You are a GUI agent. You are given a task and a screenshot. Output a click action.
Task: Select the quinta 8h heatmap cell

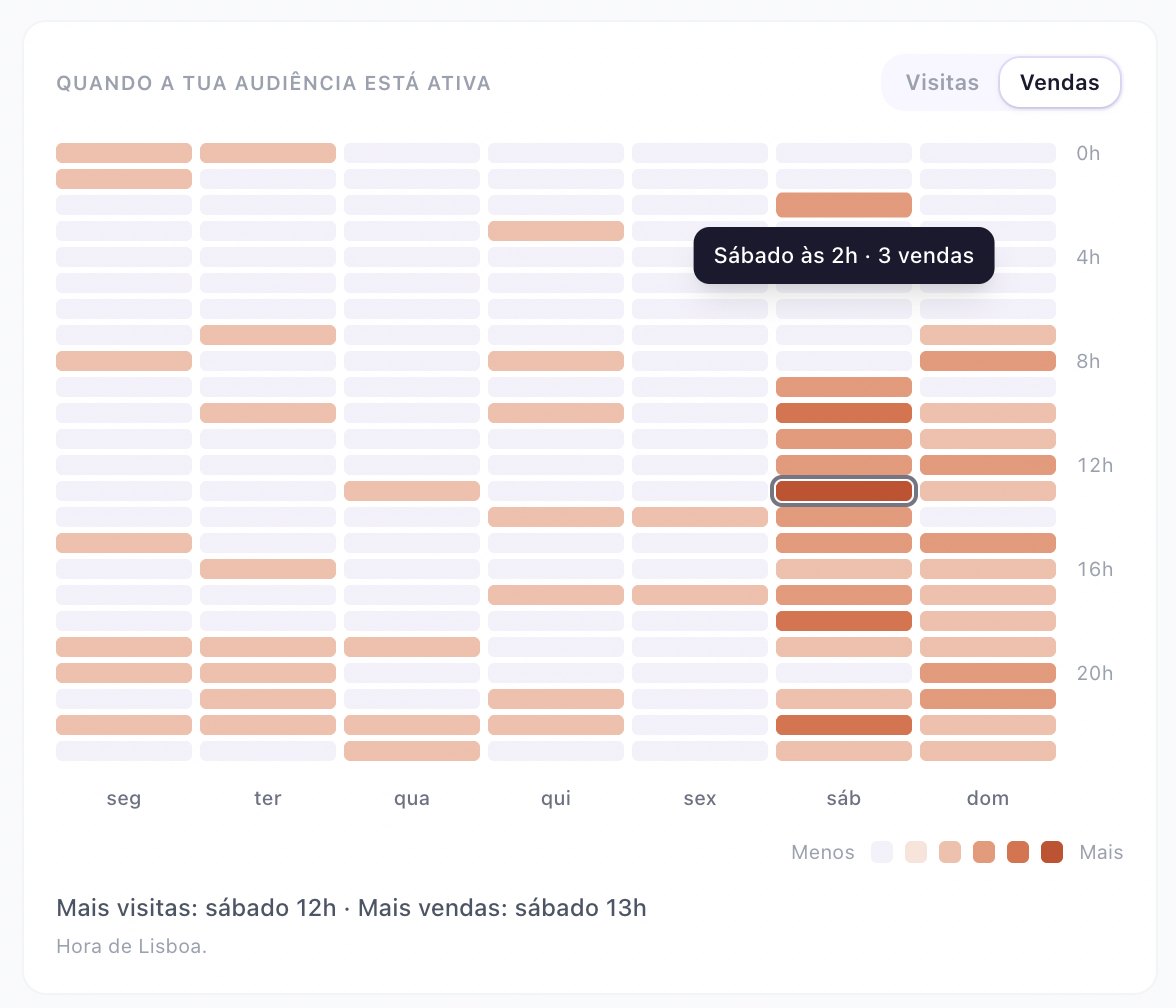pyautogui.click(x=556, y=361)
